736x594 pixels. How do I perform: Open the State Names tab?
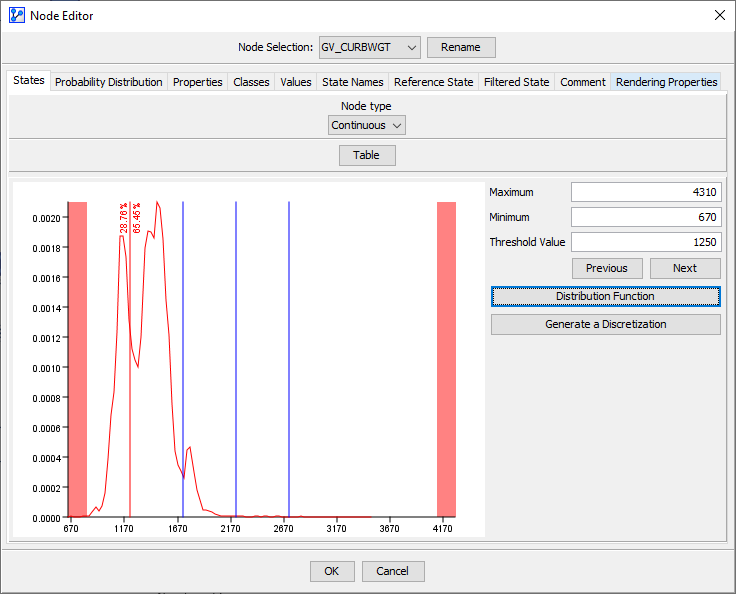tap(352, 82)
